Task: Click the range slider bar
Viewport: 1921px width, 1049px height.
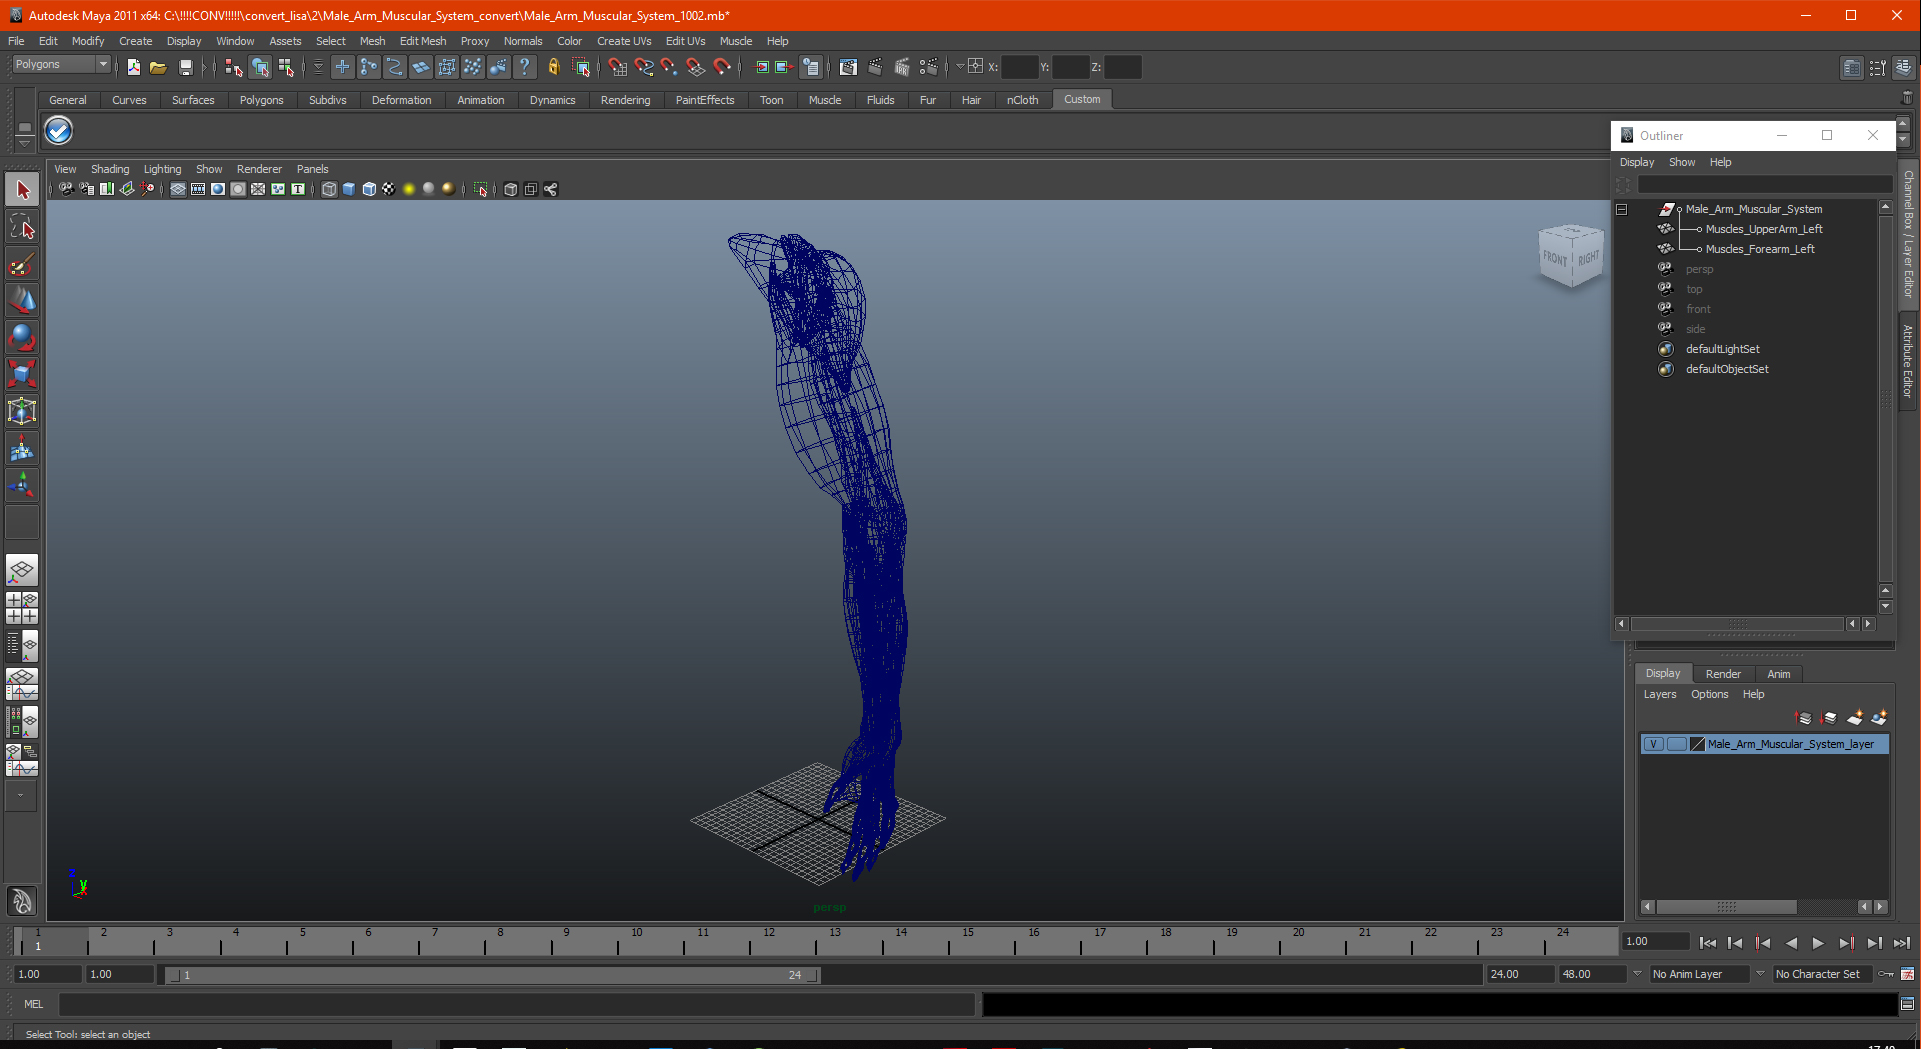Action: coord(493,975)
